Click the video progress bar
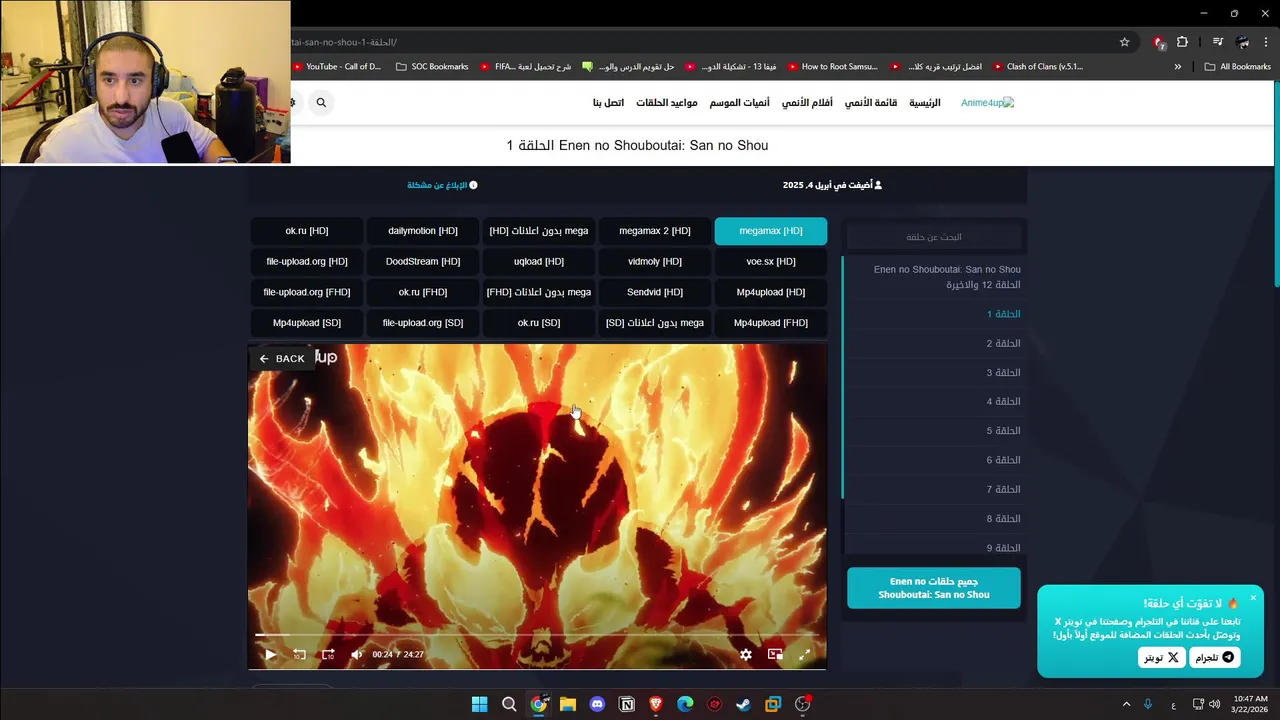 537,635
